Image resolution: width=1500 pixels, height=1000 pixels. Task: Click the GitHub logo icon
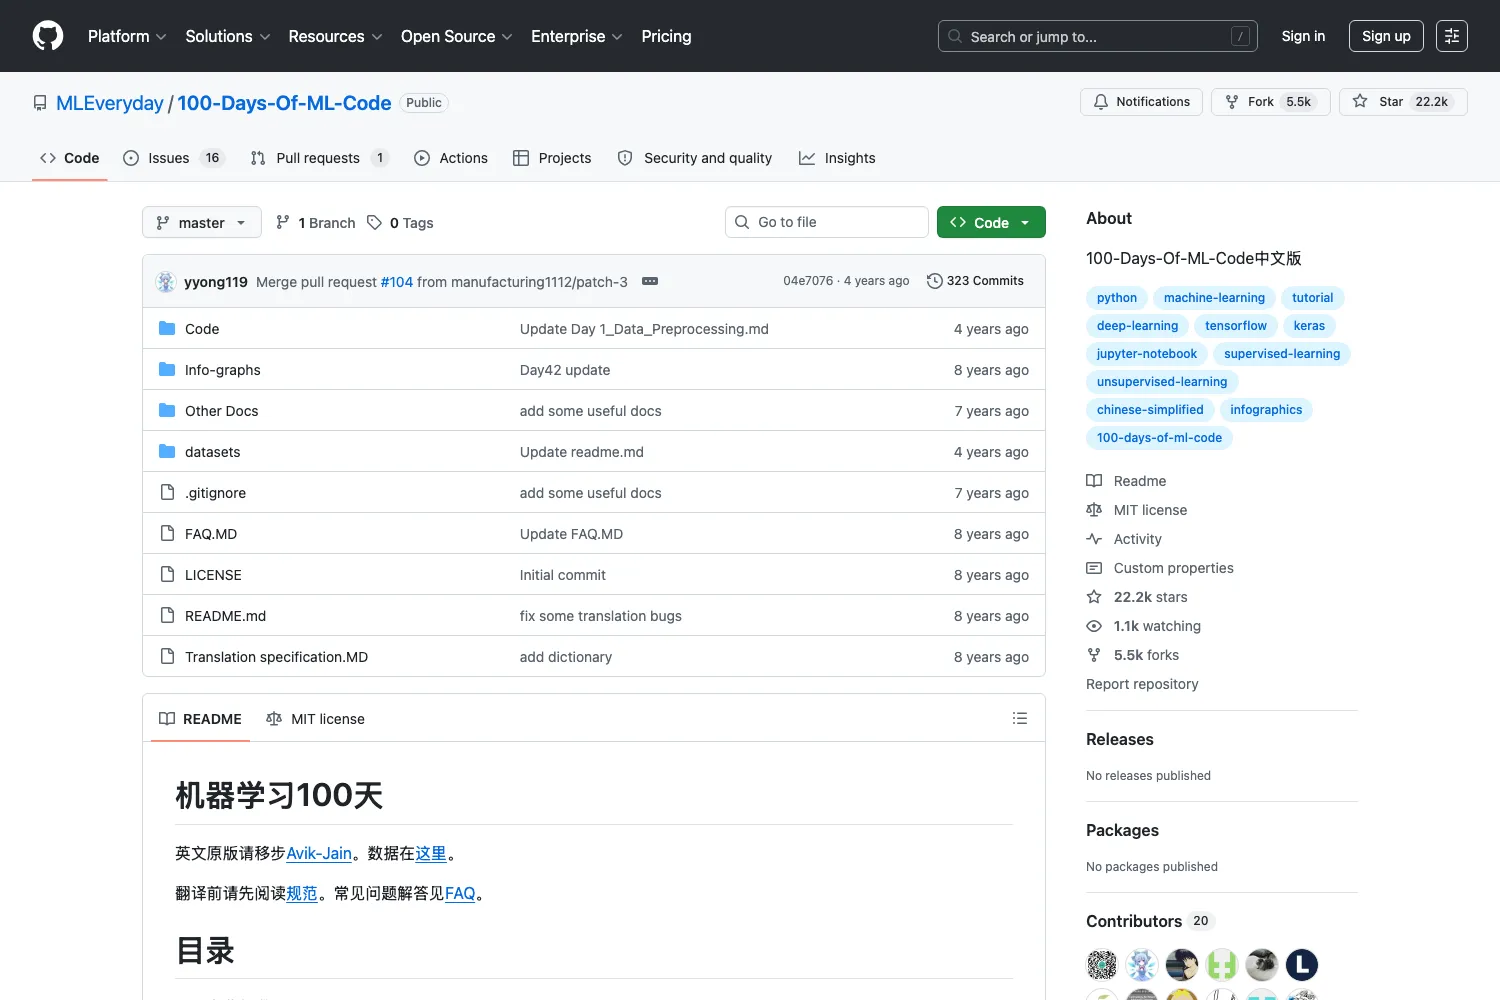(48, 36)
